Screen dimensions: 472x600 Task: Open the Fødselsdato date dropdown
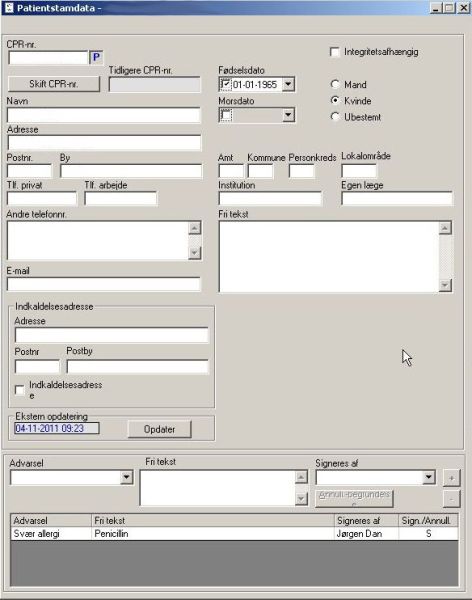288,84
